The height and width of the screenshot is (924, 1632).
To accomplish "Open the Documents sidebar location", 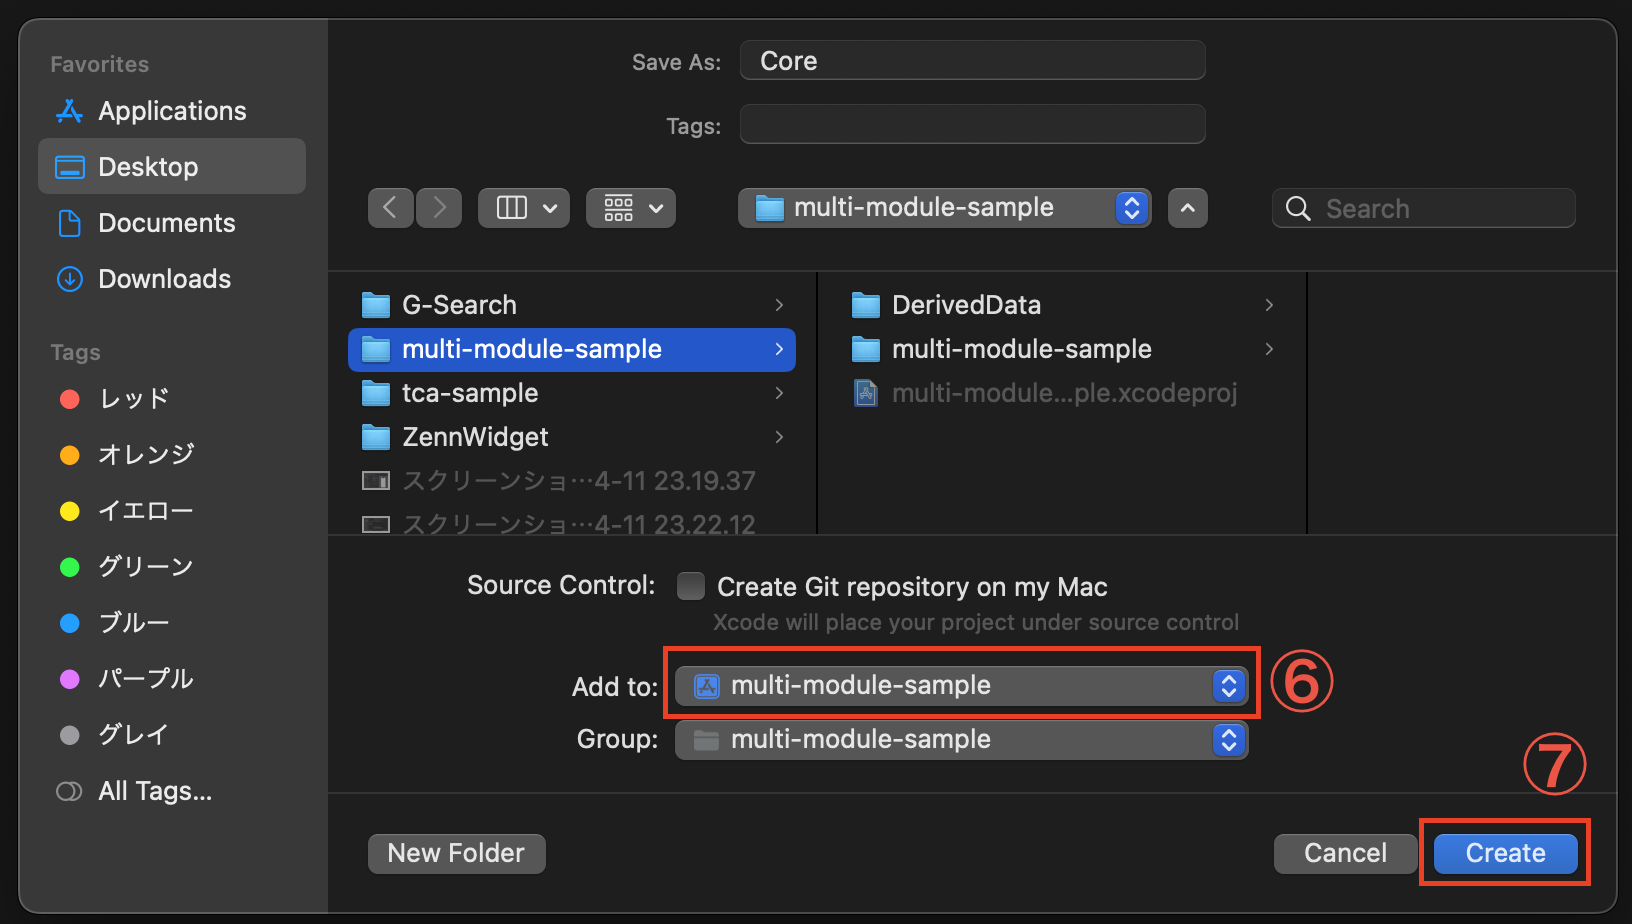I will (172, 223).
